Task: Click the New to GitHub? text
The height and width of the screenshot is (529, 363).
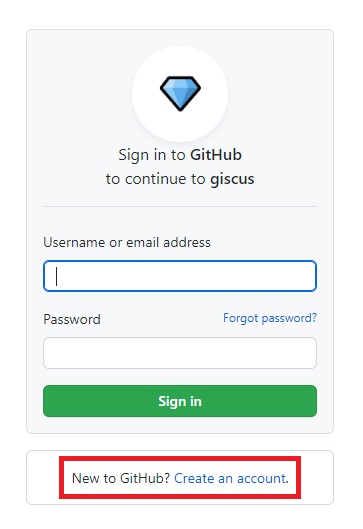Action: pos(121,478)
